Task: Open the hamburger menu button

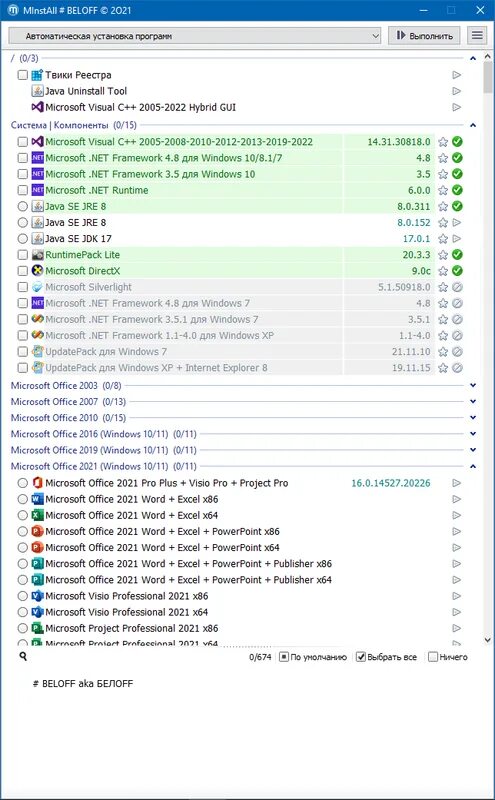Action: tap(477, 35)
